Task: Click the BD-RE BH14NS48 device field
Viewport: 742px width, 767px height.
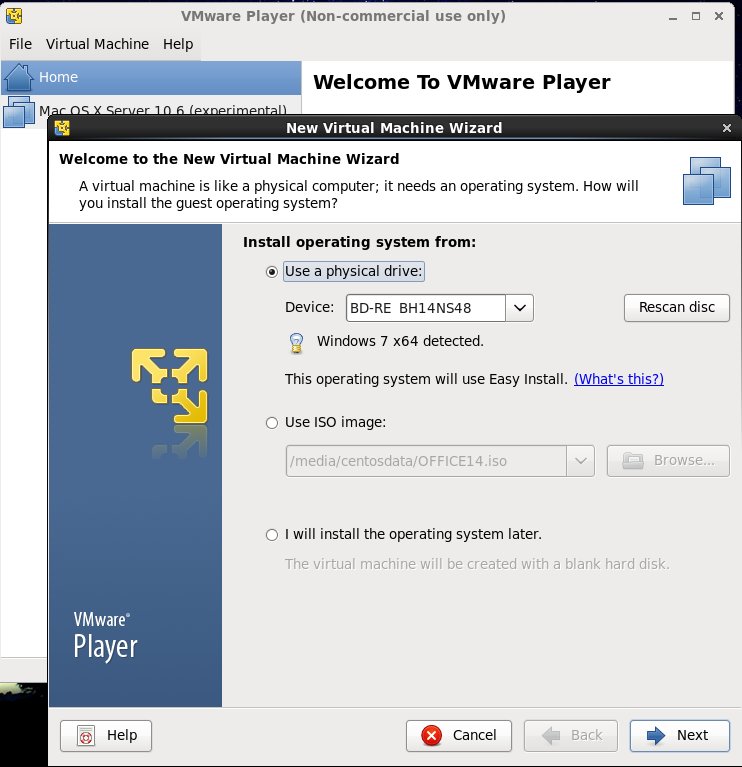Action: 426,308
